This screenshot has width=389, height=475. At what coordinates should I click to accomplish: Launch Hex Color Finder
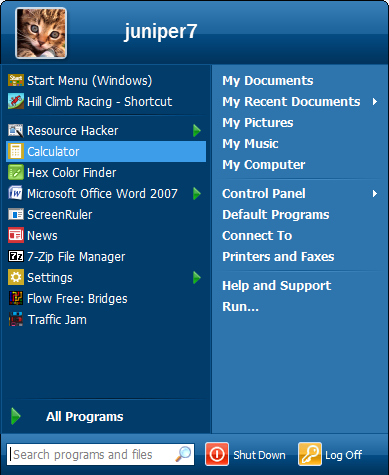click(106, 172)
